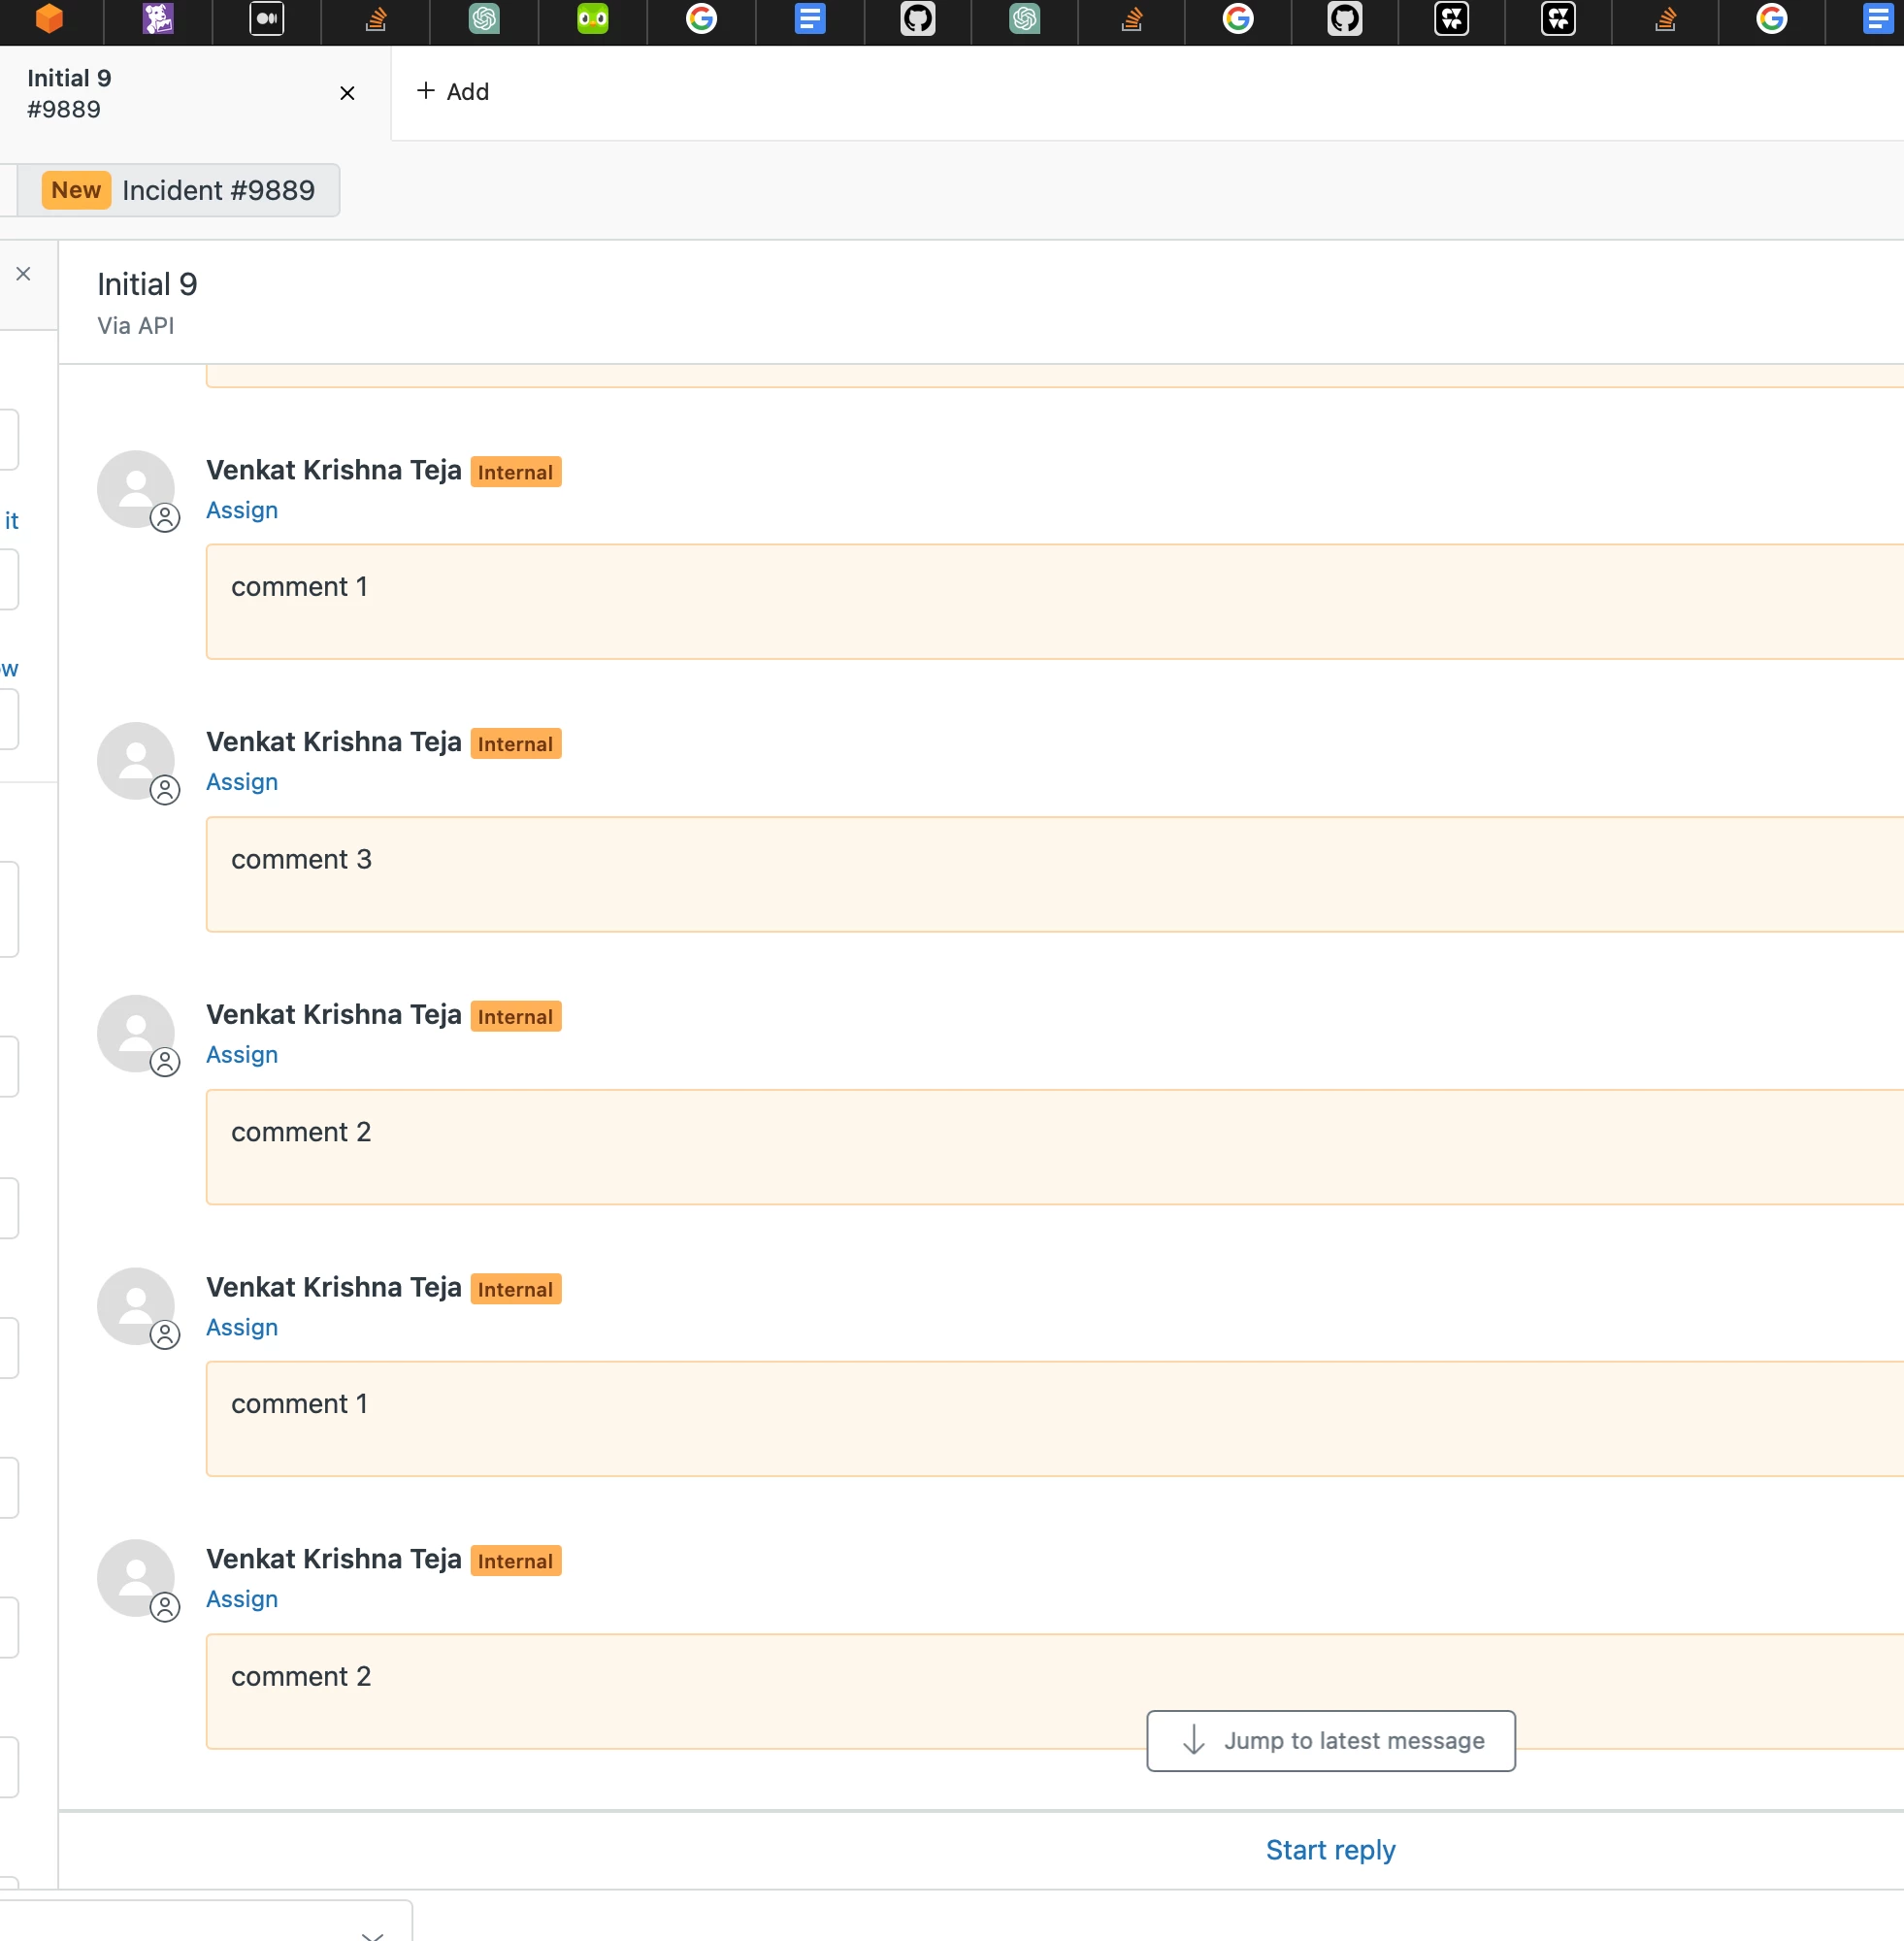Open the Datadog browser tab
1904x1941 pixels.
point(158,19)
